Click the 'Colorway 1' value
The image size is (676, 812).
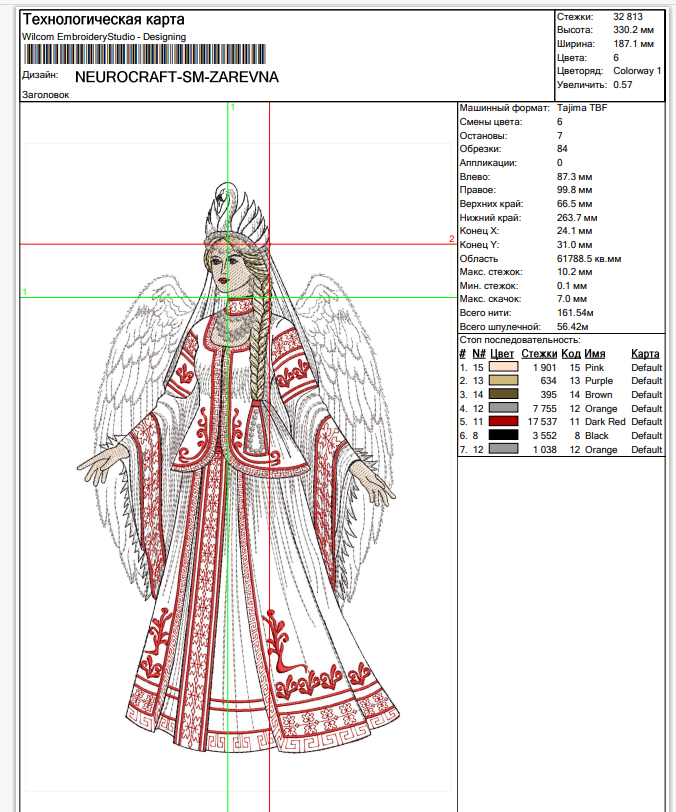[637, 71]
